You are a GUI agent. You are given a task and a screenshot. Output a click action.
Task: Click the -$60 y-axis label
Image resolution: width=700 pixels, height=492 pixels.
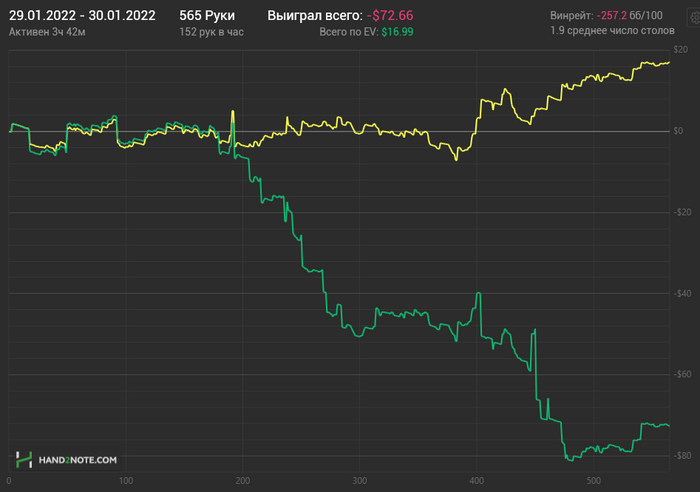[682, 374]
